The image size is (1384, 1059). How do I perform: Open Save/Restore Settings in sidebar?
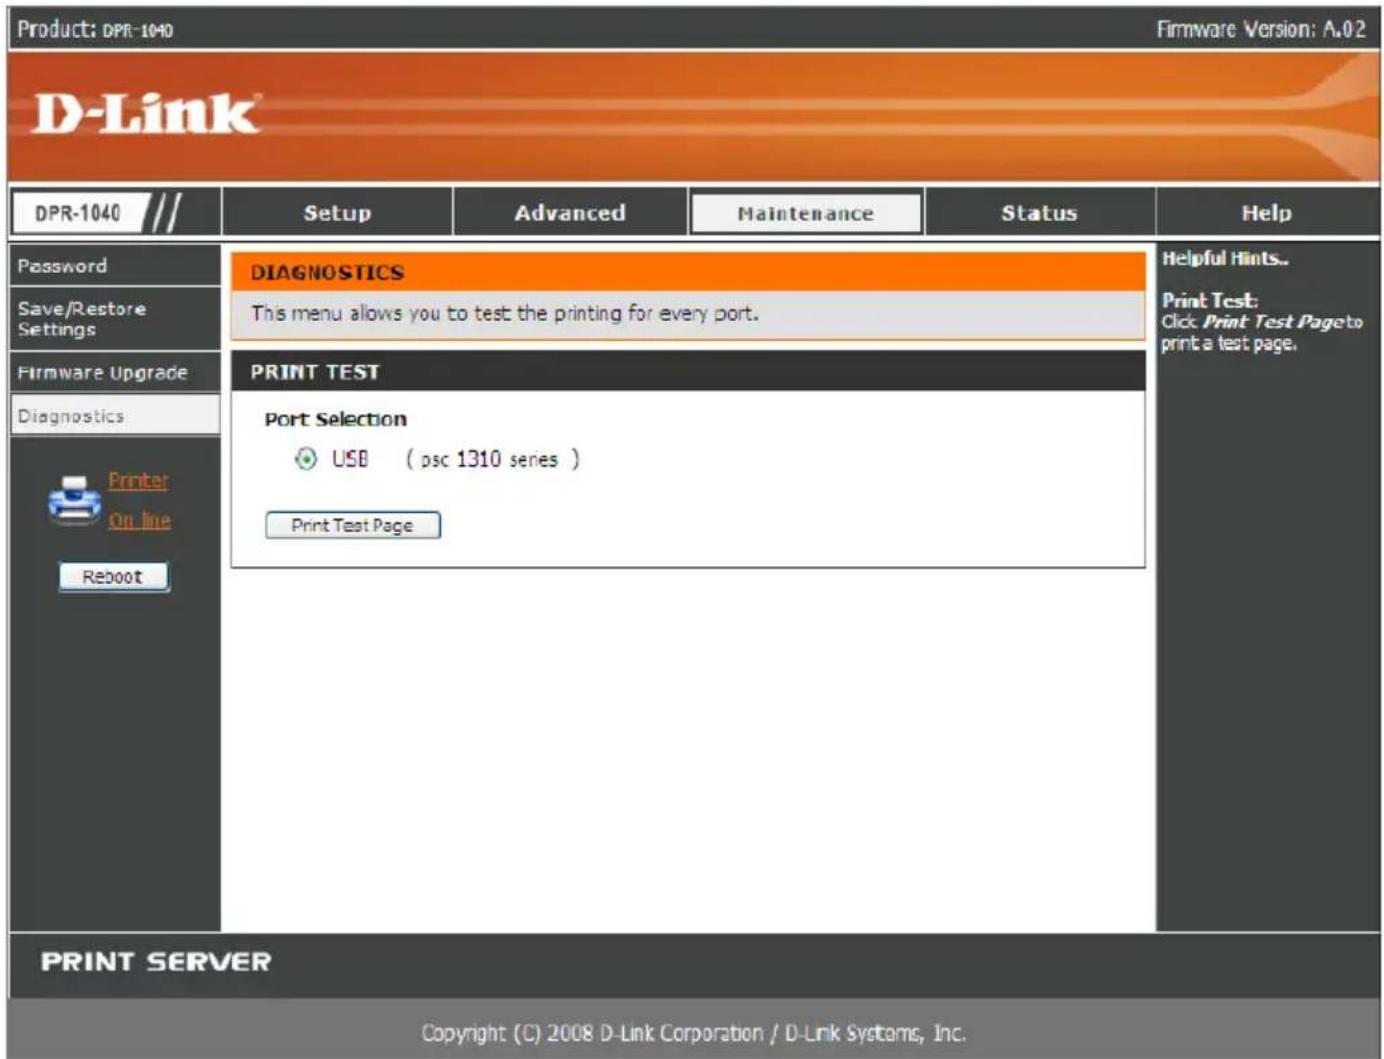114,319
